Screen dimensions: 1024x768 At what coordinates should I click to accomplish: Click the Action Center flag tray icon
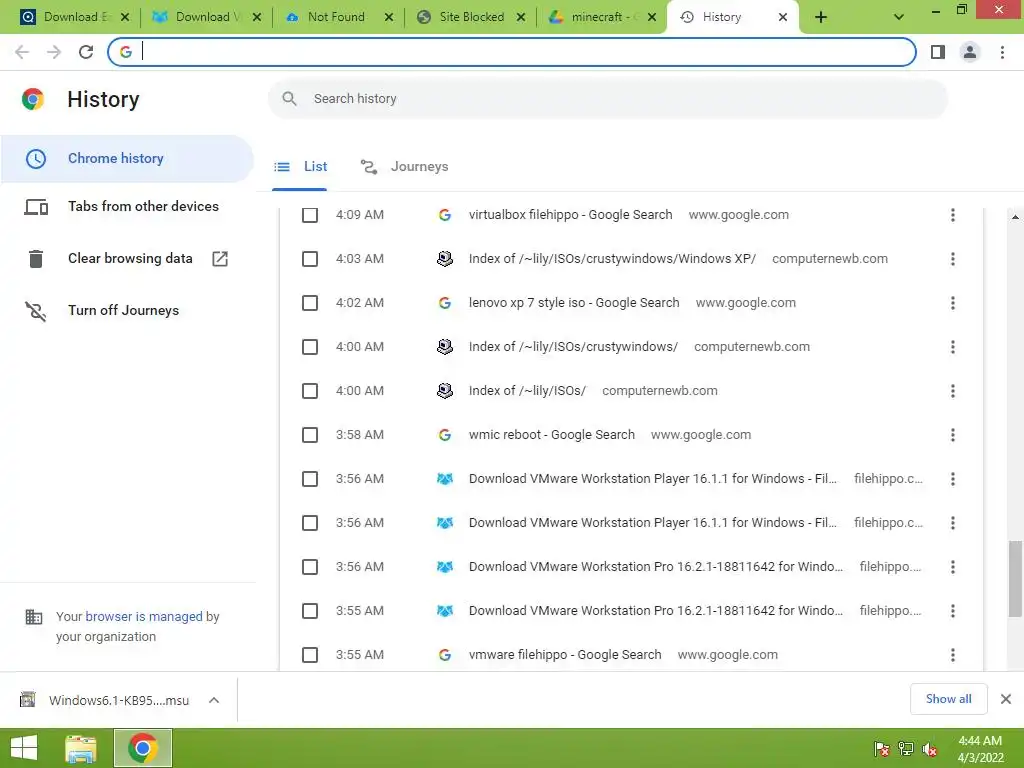[x=882, y=748]
